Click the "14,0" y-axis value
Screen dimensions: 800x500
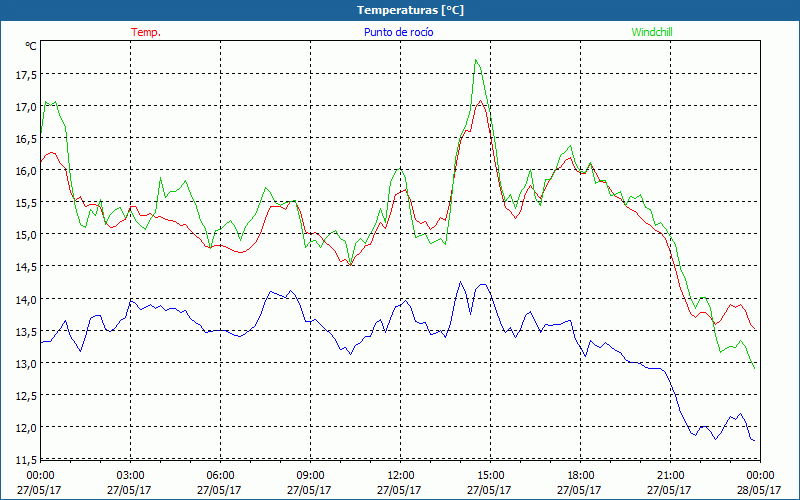26,299
